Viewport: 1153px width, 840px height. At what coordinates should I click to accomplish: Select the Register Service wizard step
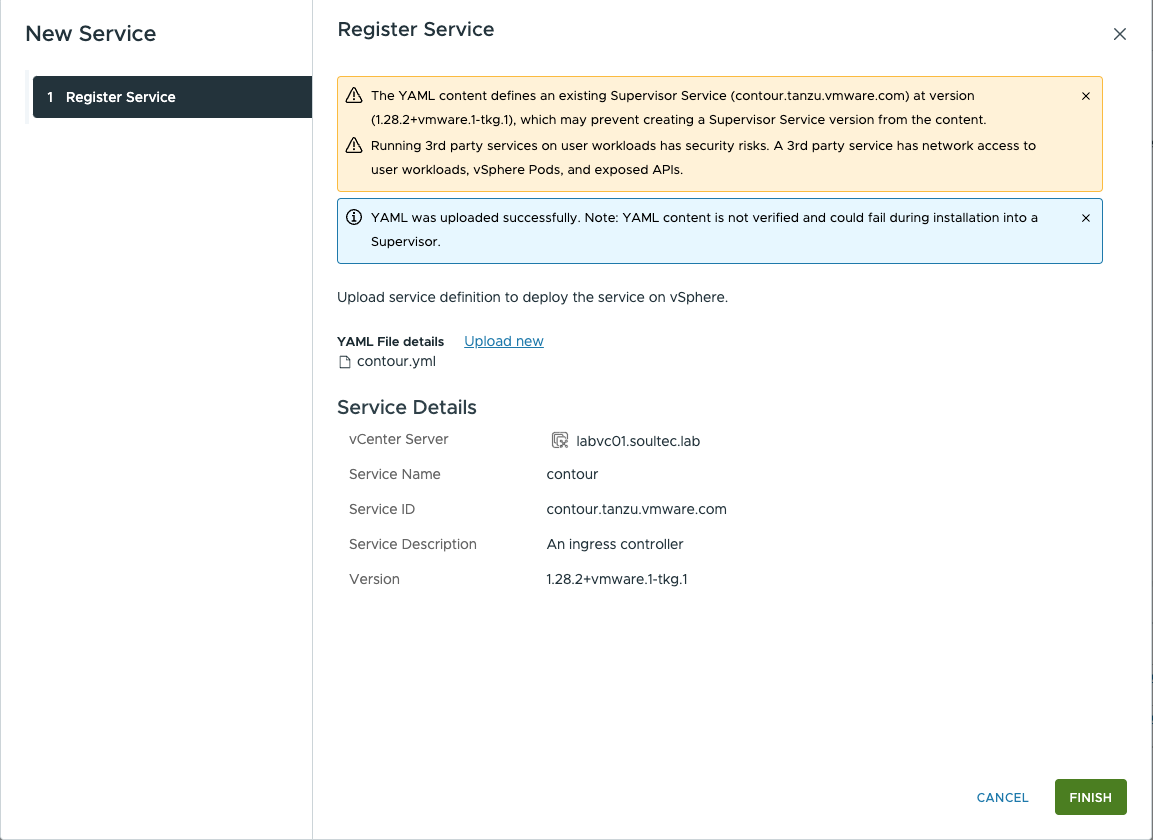click(172, 97)
